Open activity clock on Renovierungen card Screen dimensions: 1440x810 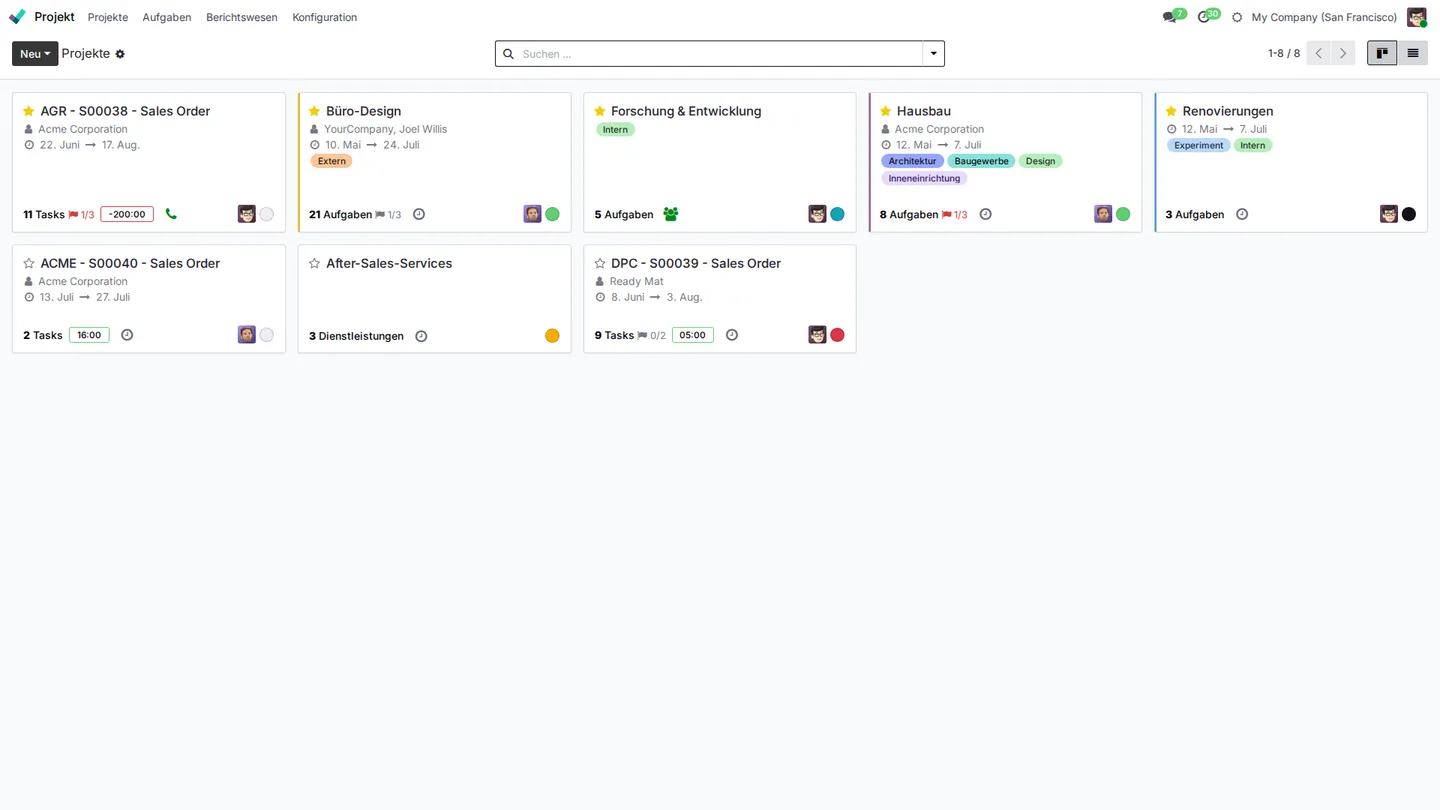click(x=1242, y=214)
